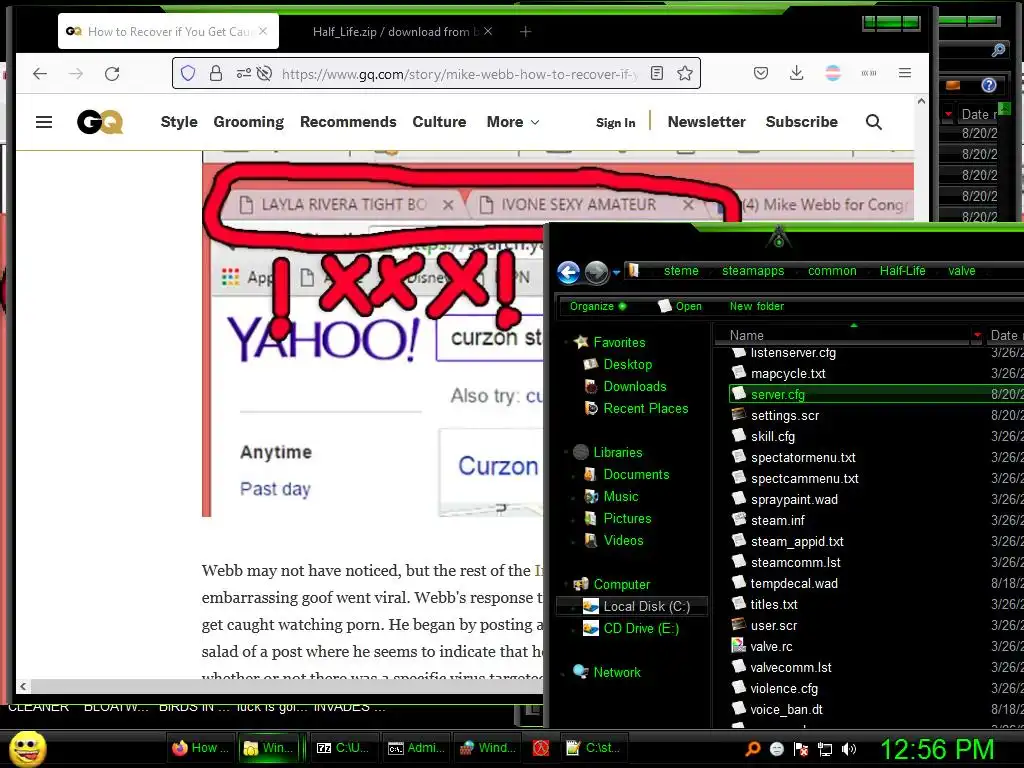1024x768 pixels.
Task: Open GQ site hamburger menu
Action: [44, 122]
